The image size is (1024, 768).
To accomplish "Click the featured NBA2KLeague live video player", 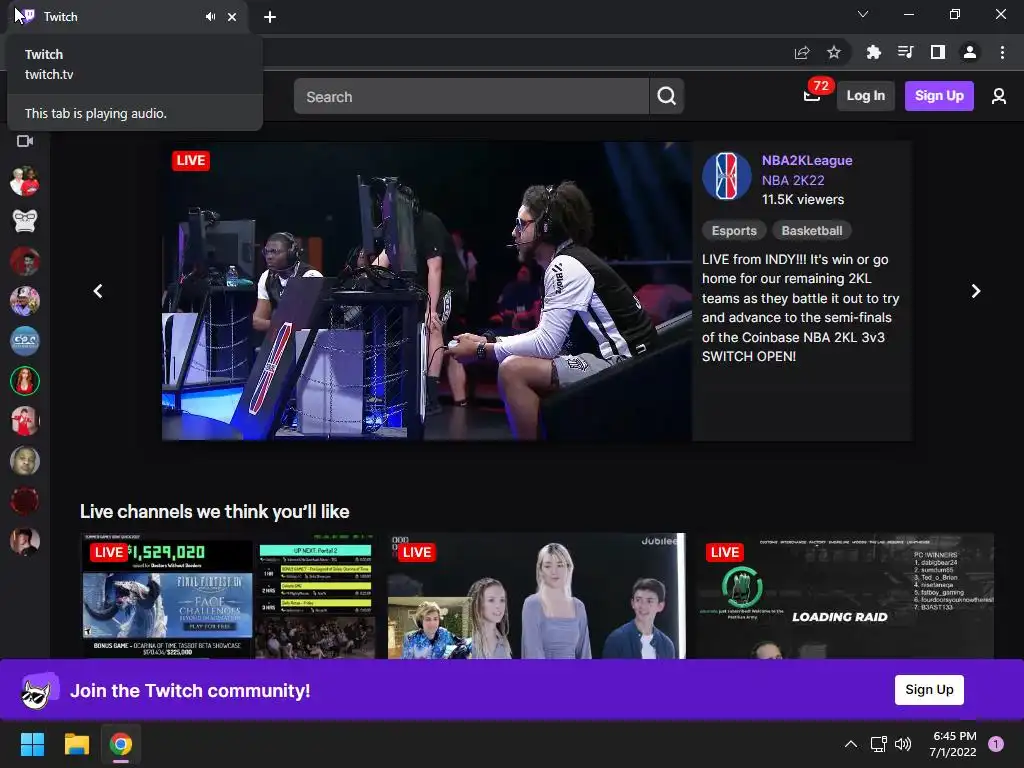I will [x=427, y=291].
